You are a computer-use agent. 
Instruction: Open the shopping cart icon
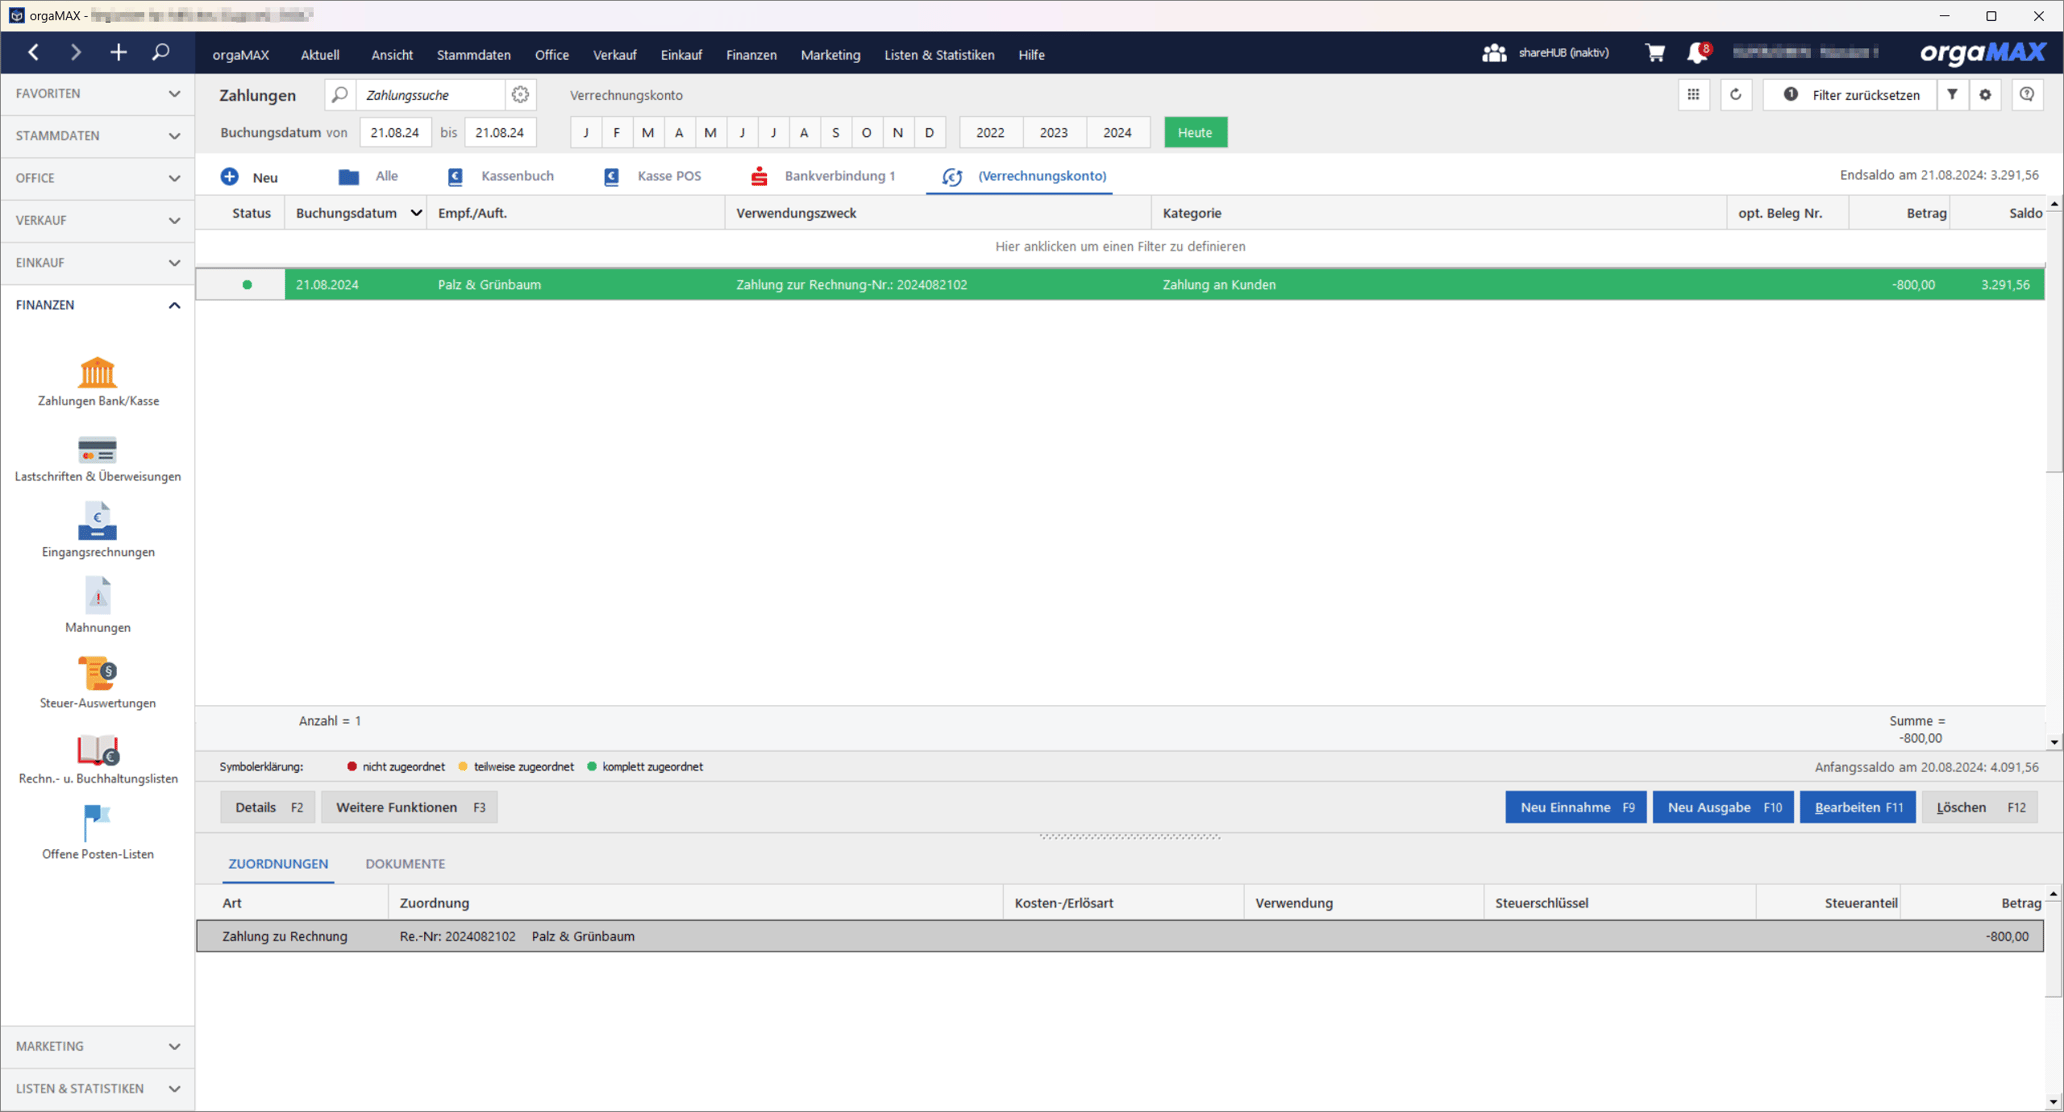(x=1655, y=53)
